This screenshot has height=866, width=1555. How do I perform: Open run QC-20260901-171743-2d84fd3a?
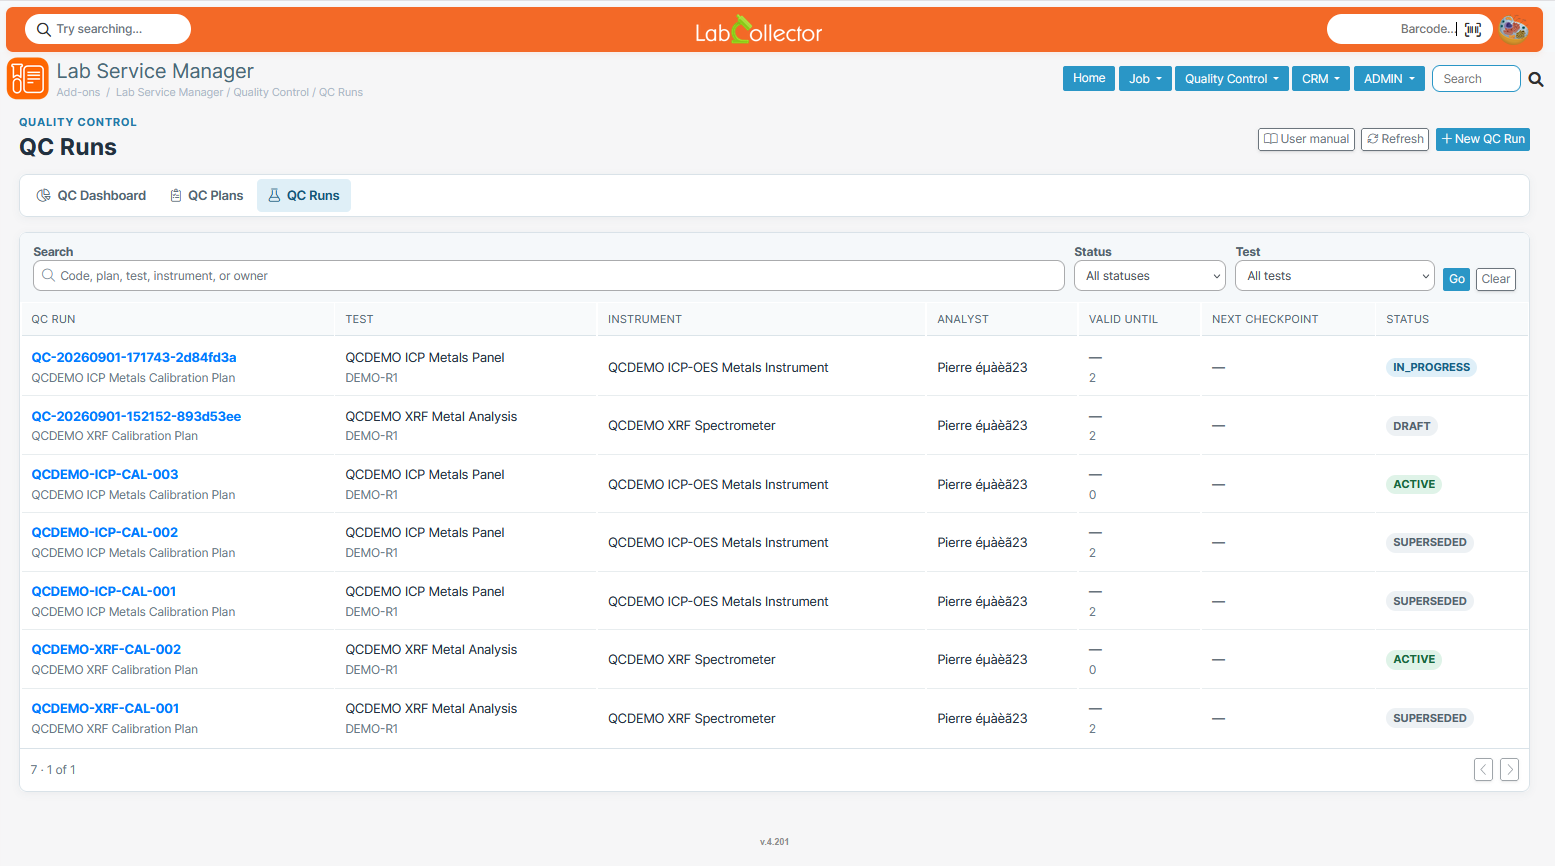click(x=134, y=357)
